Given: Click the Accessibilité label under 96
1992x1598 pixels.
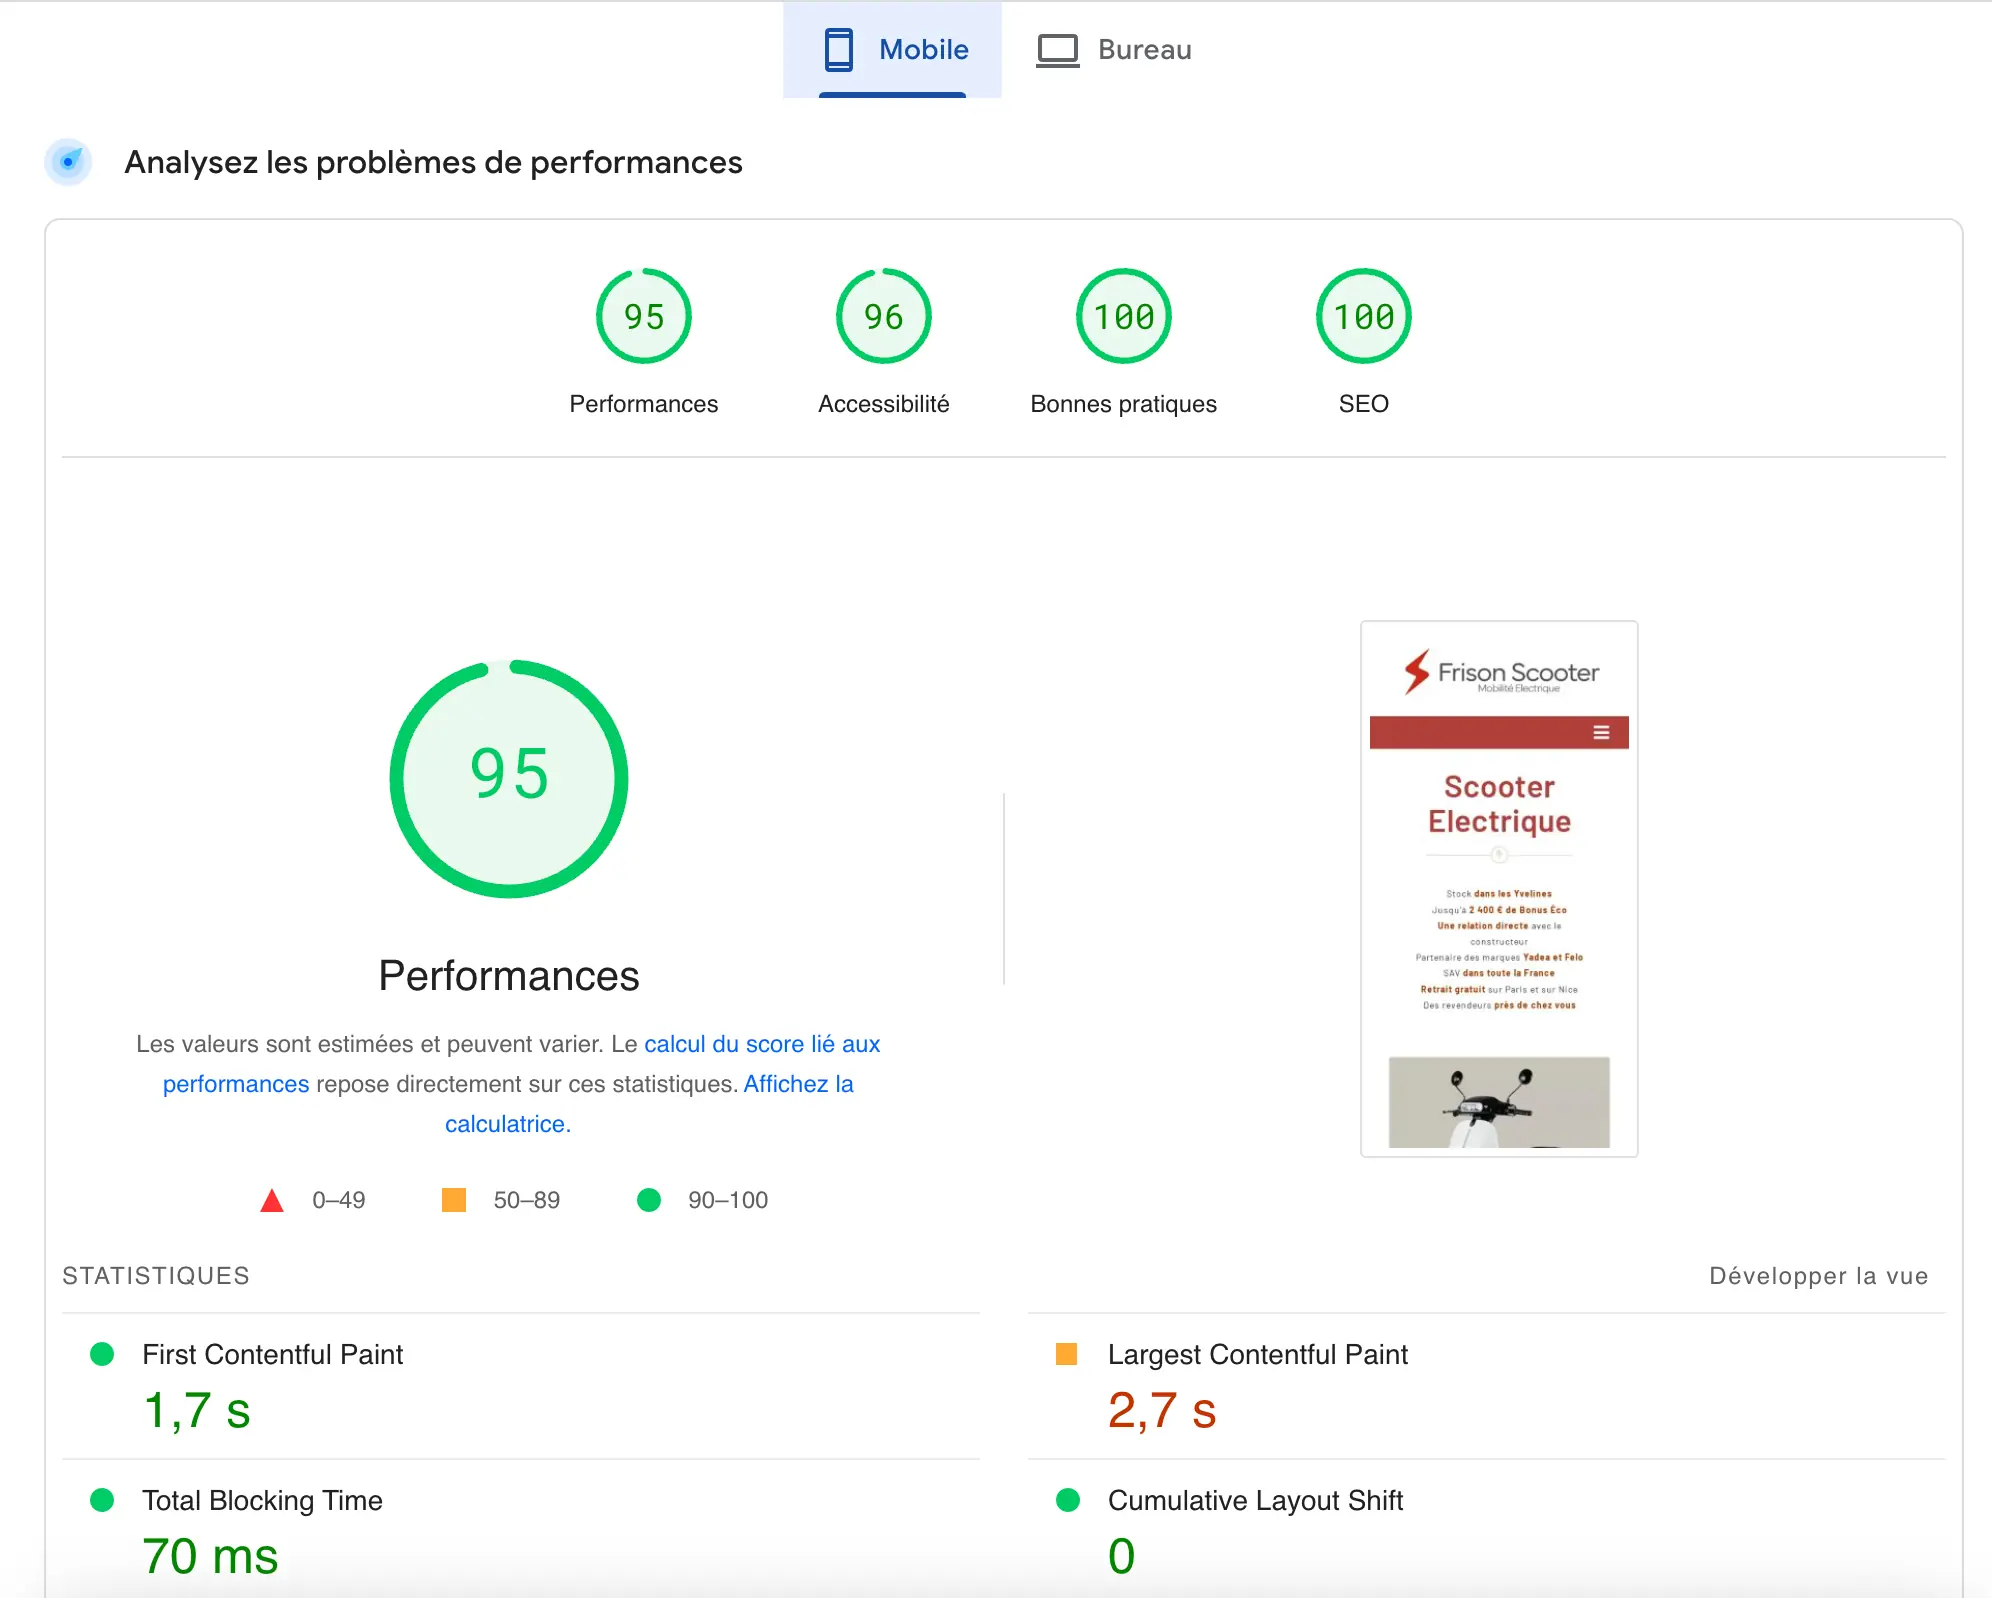Looking at the screenshot, I should point(884,404).
